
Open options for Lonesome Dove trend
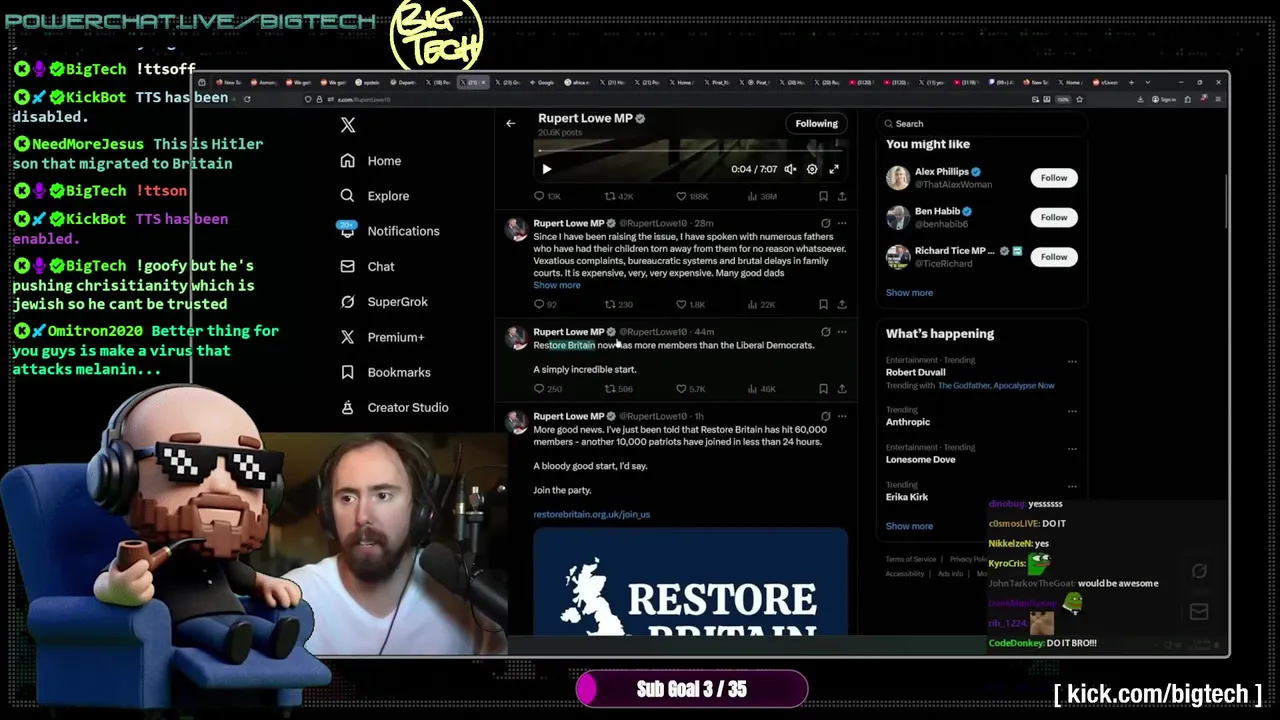(x=1072, y=448)
